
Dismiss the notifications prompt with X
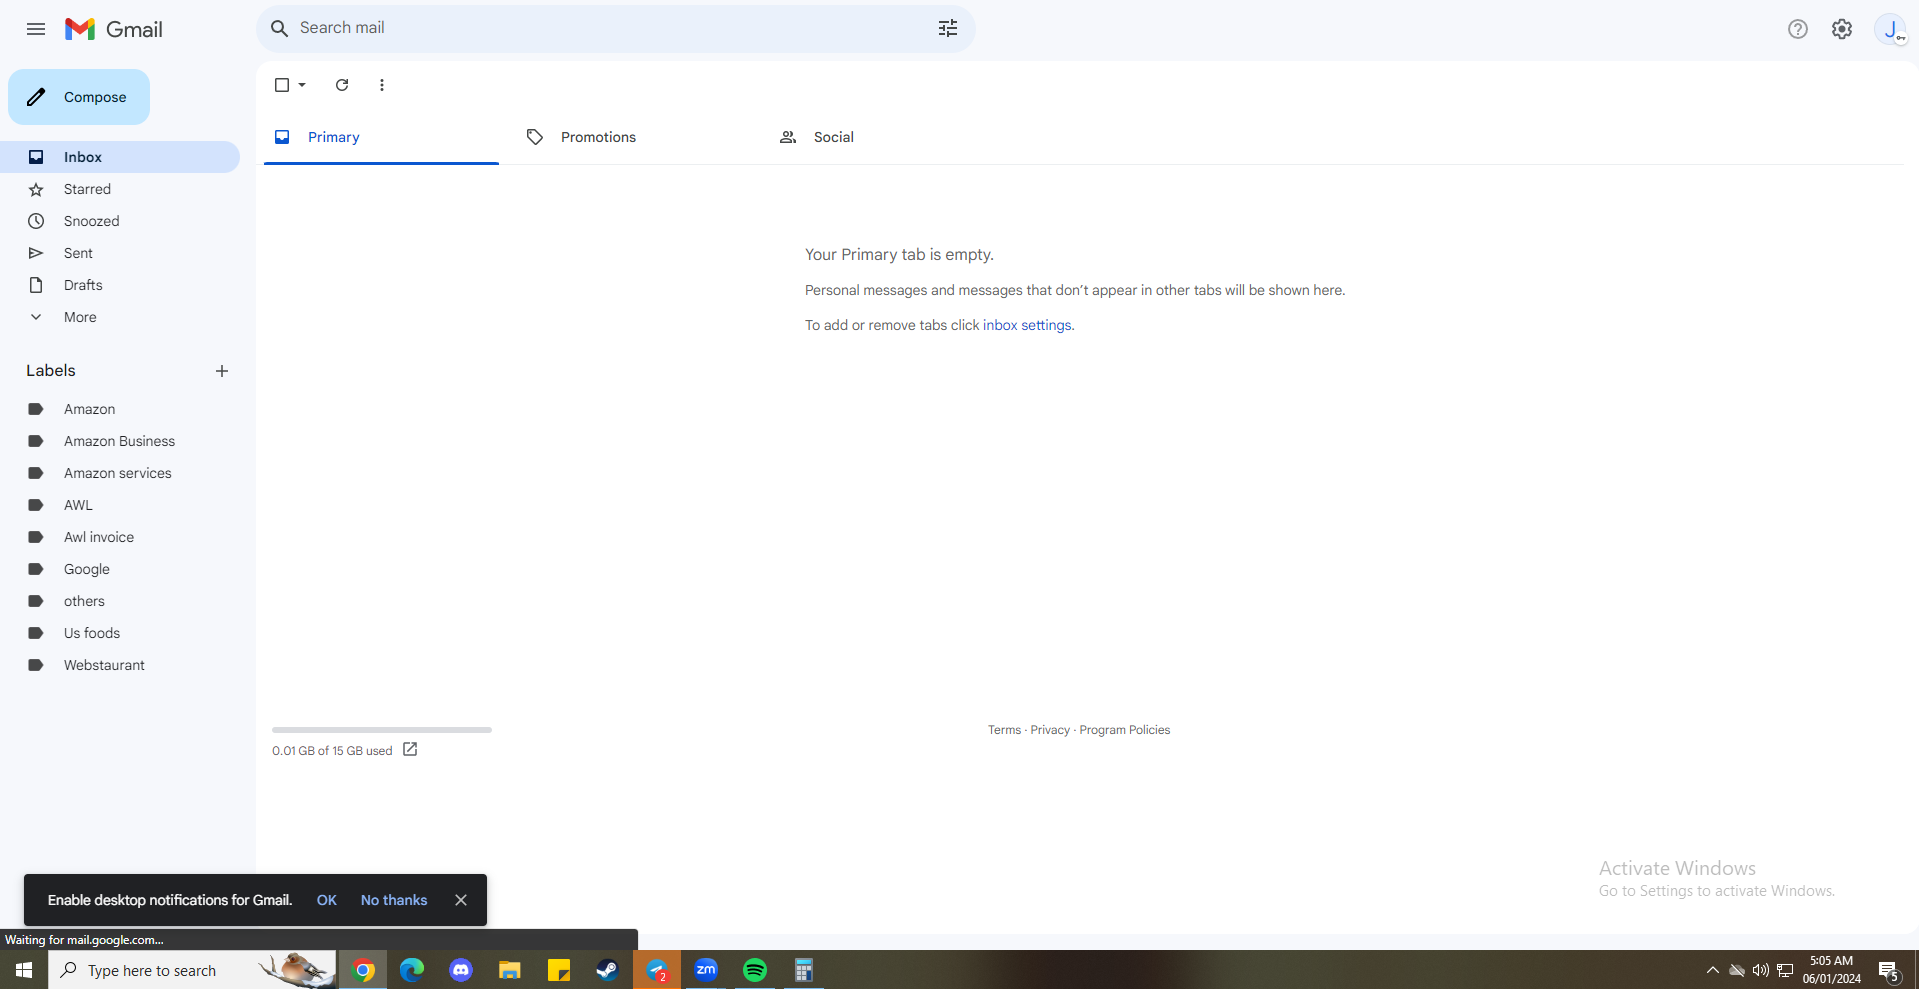(x=461, y=900)
